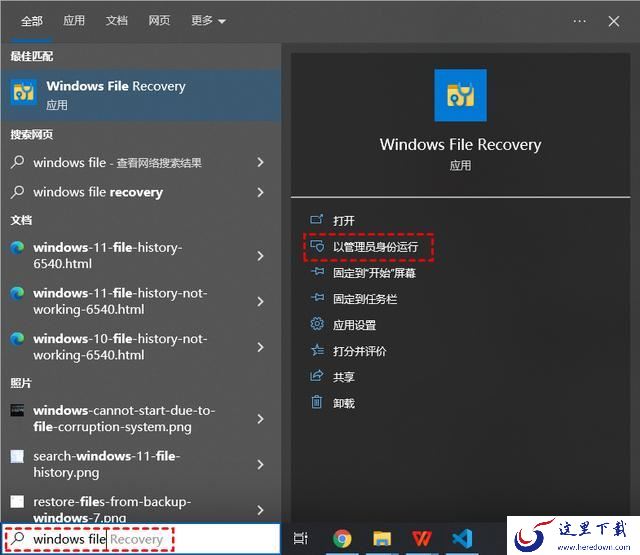Click Edge icon of windows-11-file-history-6540.html
Viewport: 640px width, 555px height.
coord(17,248)
